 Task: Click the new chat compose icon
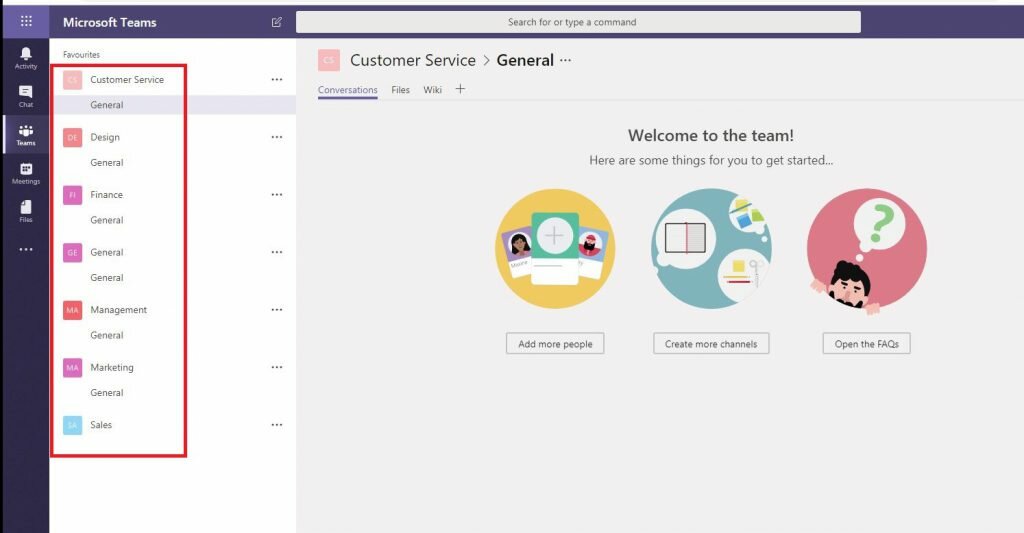[277, 22]
